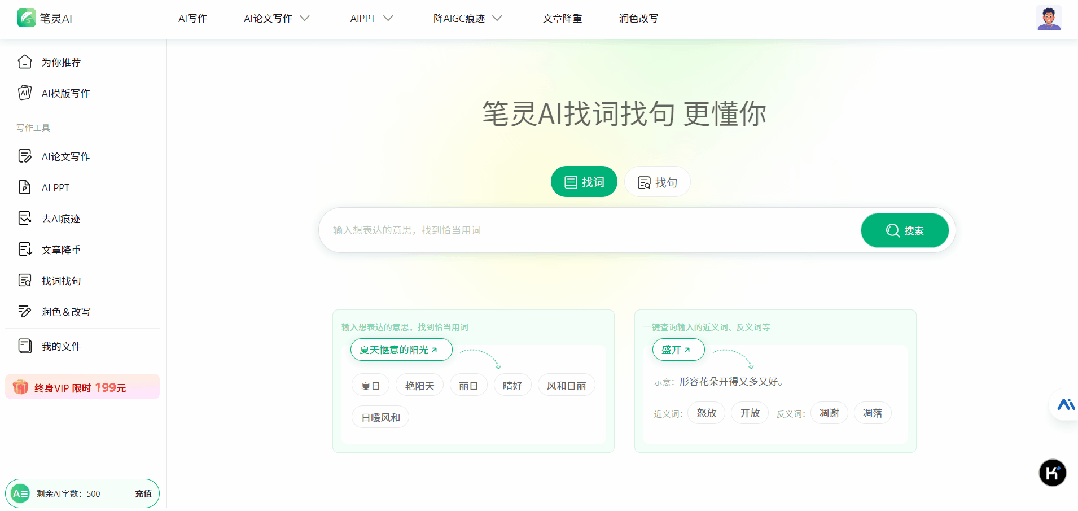Select the 怒放 synonym chip
Viewport: 1078px width, 511px height.
[x=706, y=413]
